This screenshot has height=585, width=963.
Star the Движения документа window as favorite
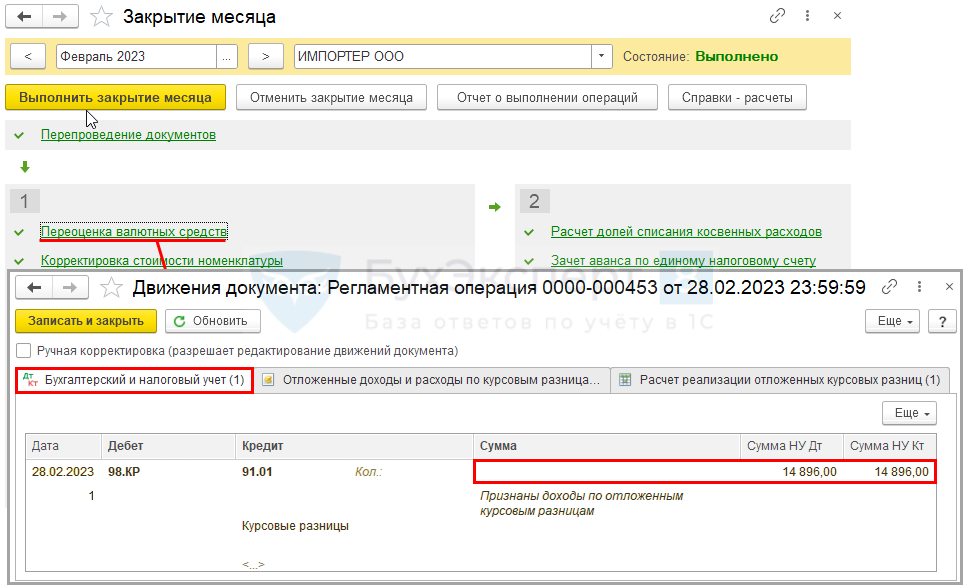coord(111,287)
